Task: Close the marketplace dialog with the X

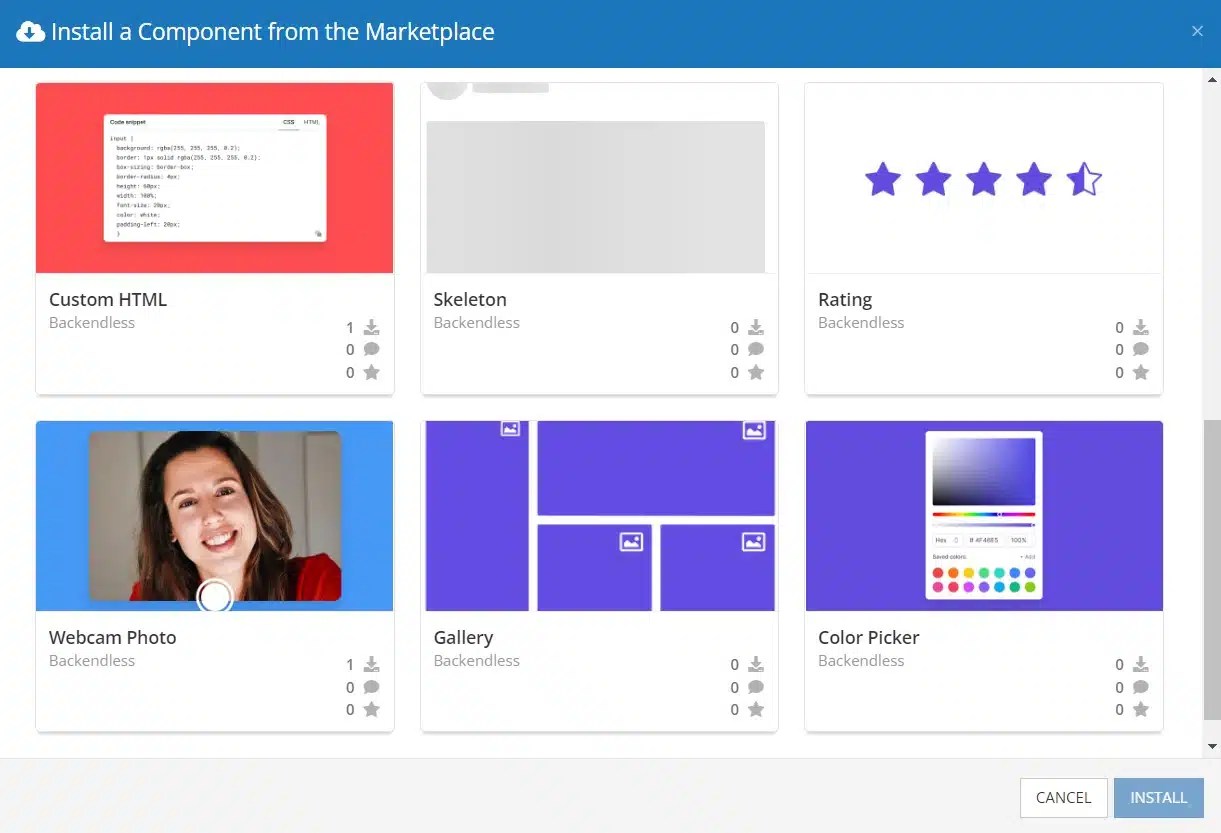Action: point(1197,31)
